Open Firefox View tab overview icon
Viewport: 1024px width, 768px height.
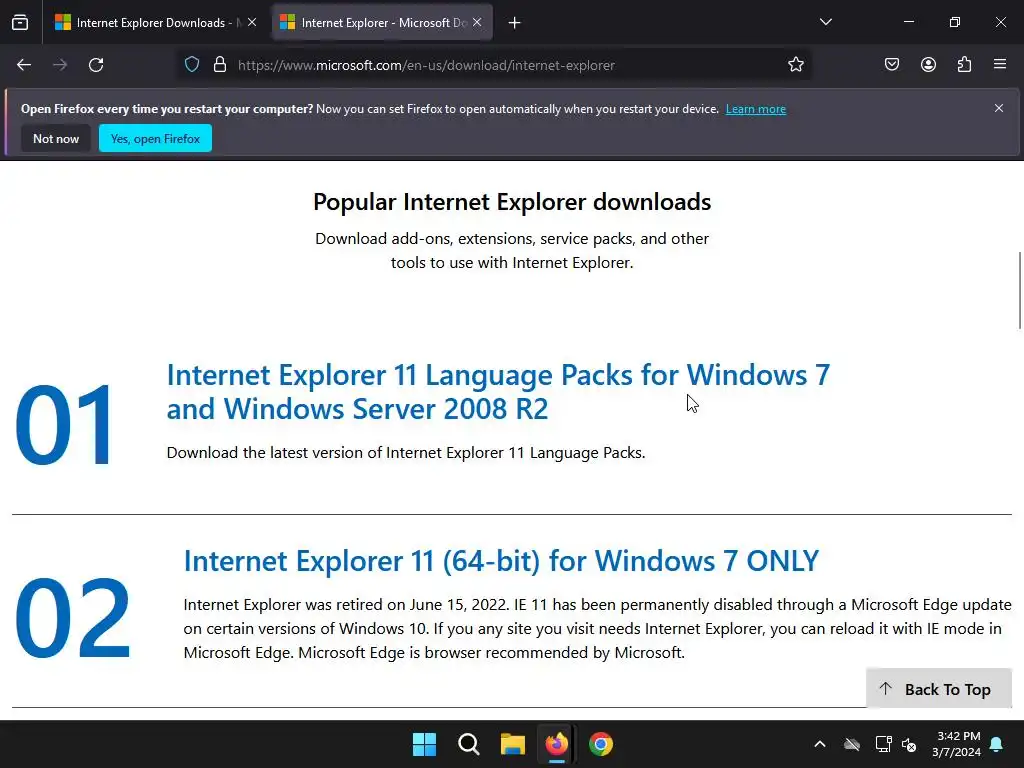(20, 22)
